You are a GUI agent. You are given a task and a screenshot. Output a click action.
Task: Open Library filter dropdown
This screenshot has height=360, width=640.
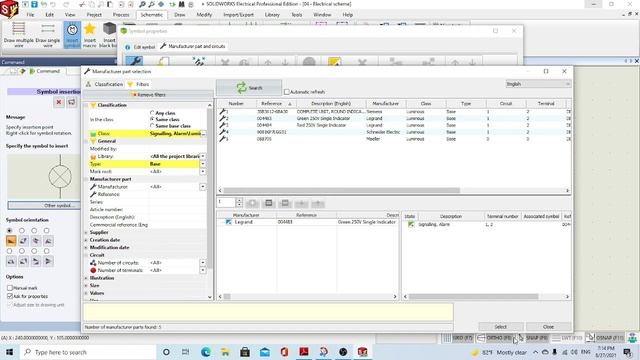pyautogui.click(x=203, y=156)
